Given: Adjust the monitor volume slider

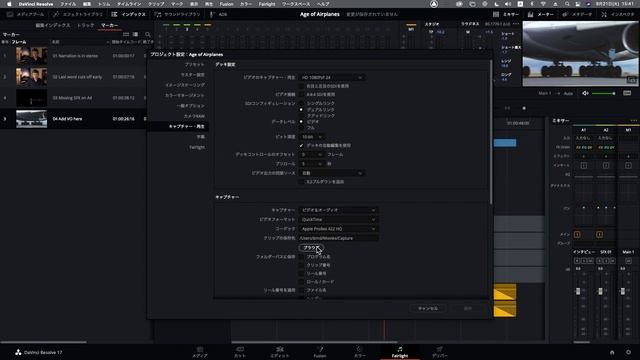Looking at the screenshot, I should pos(603,93).
